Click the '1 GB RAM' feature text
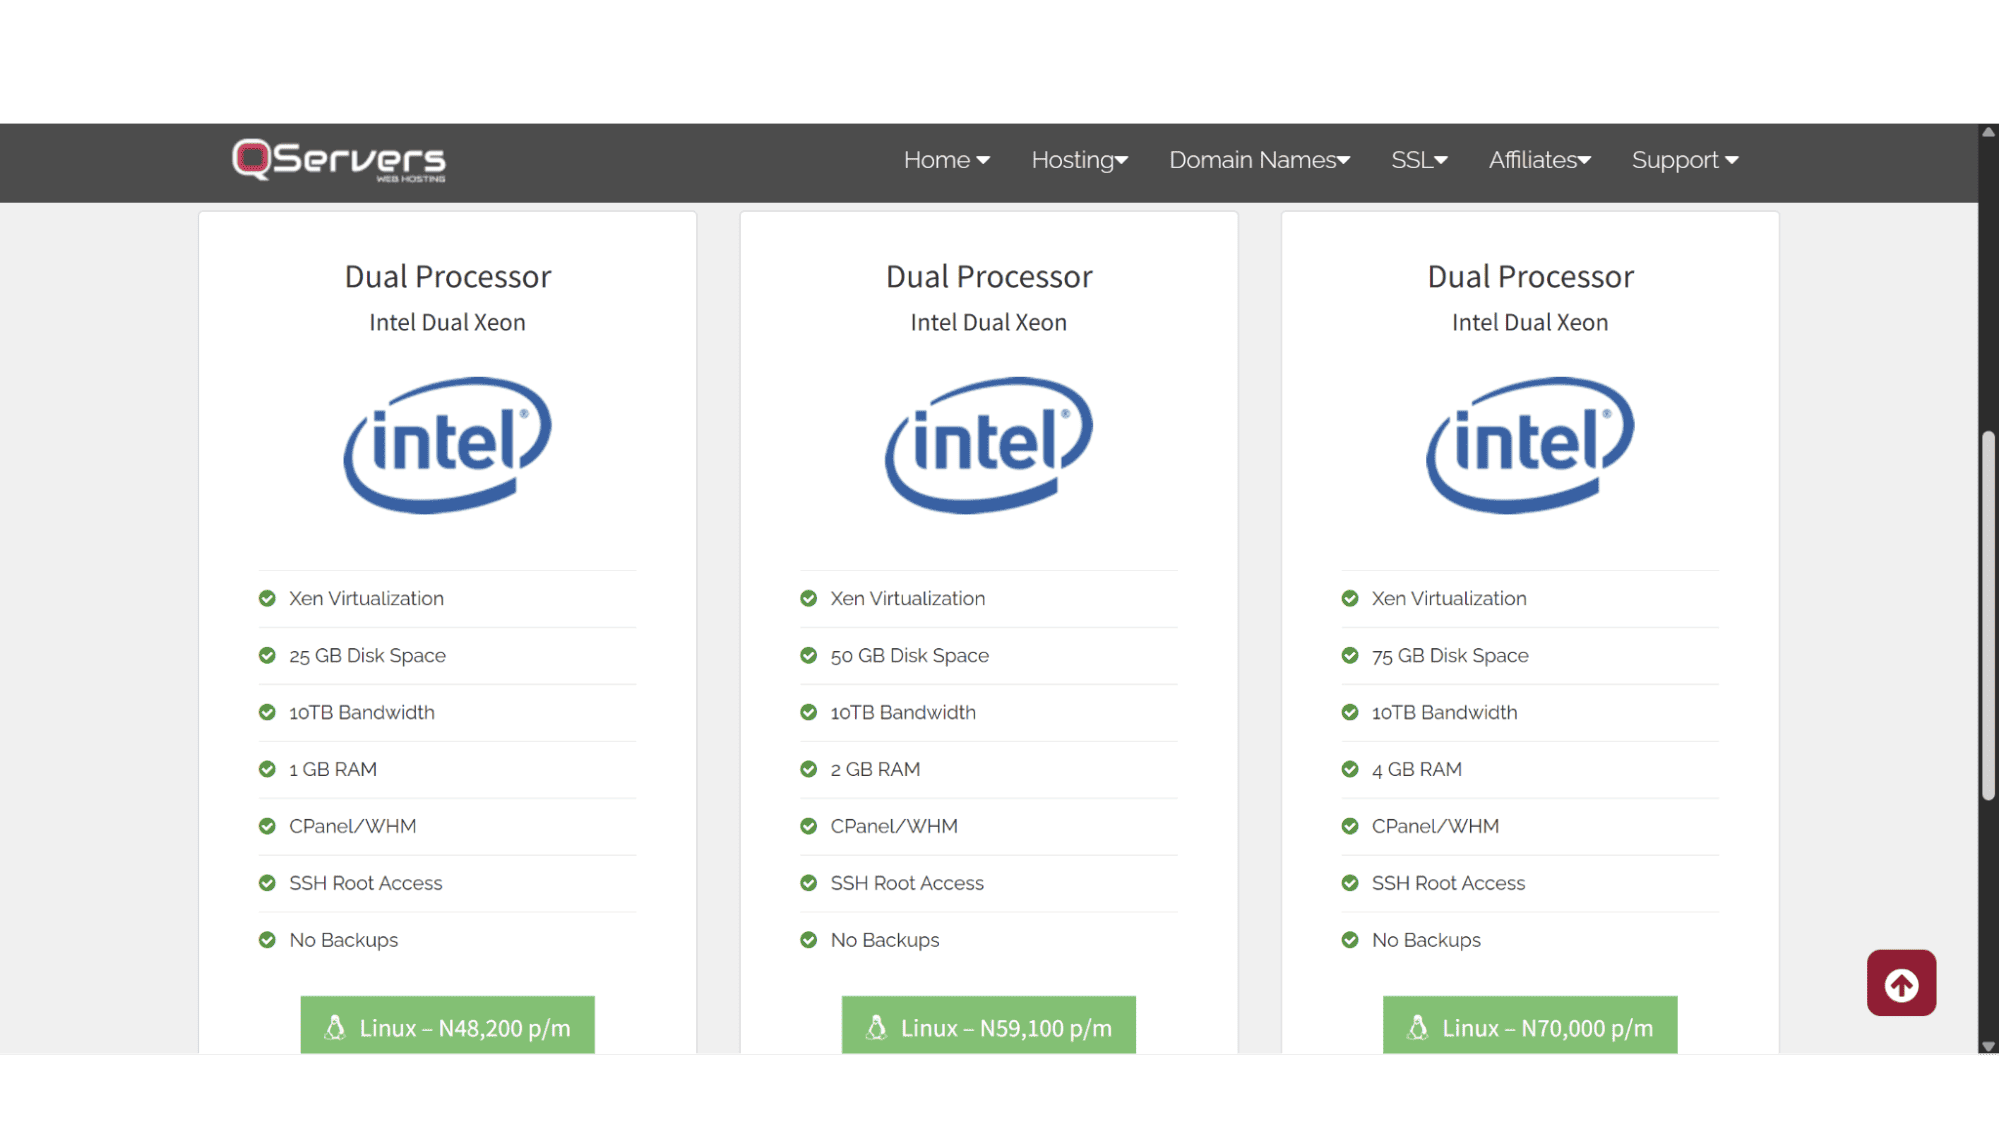This screenshot has height=1125, width=1999. pos(333,769)
